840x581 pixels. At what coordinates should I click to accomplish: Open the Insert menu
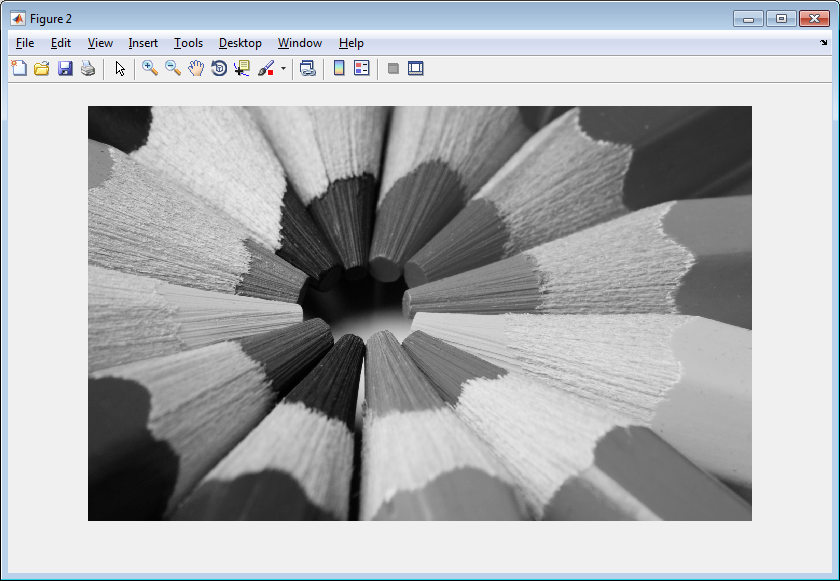pyautogui.click(x=143, y=43)
